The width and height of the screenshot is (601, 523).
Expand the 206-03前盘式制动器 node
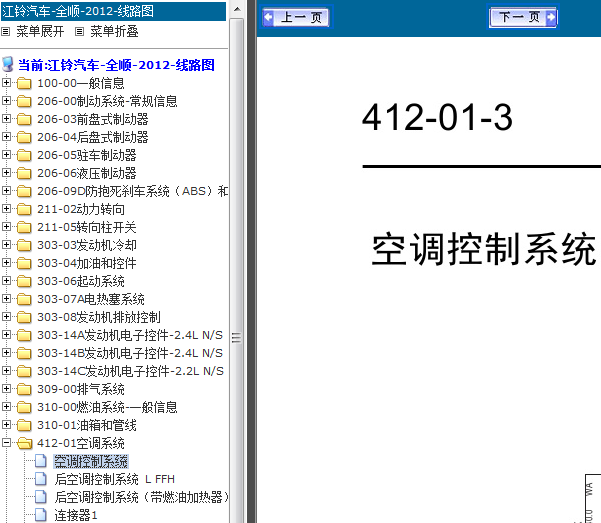tap(6, 118)
